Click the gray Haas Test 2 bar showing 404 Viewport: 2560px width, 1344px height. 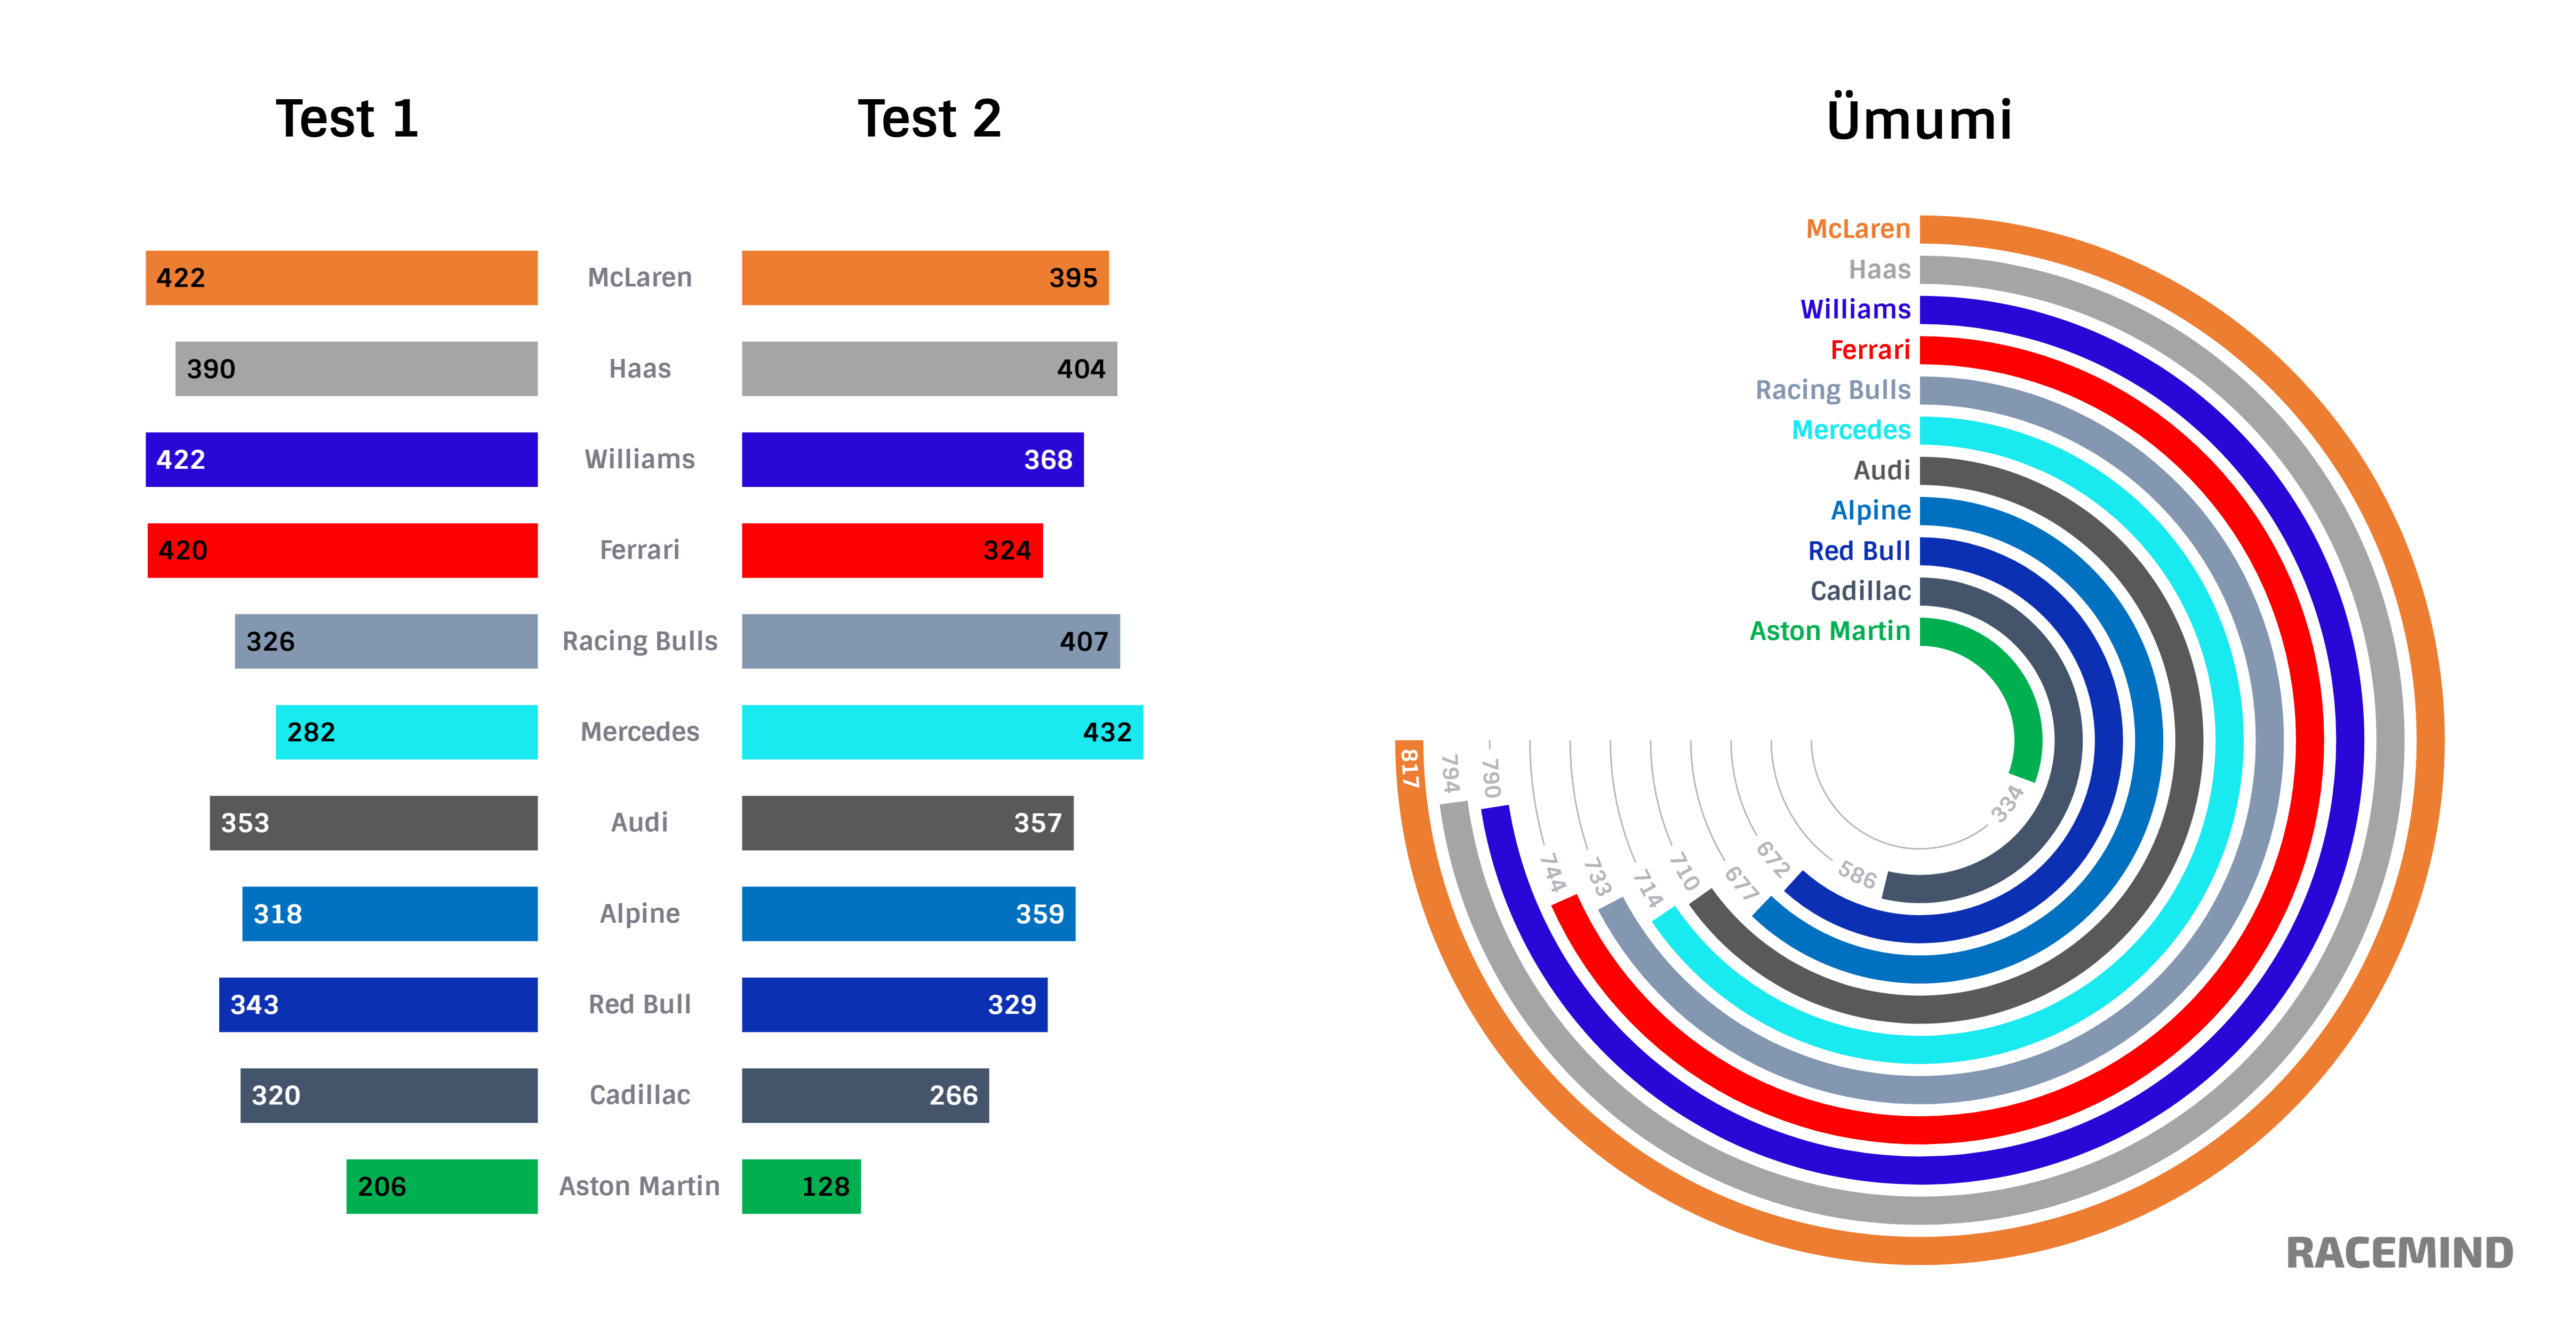click(x=929, y=369)
